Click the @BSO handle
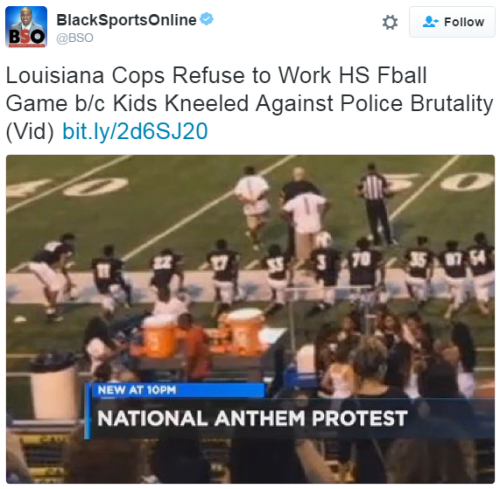The image size is (500, 489). [x=75, y=38]
